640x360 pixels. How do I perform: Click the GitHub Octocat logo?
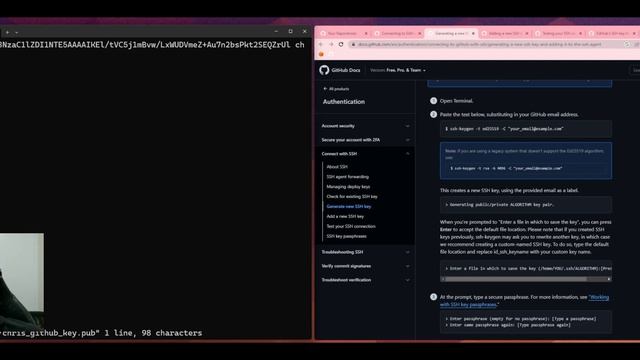(x=324, y=70)
